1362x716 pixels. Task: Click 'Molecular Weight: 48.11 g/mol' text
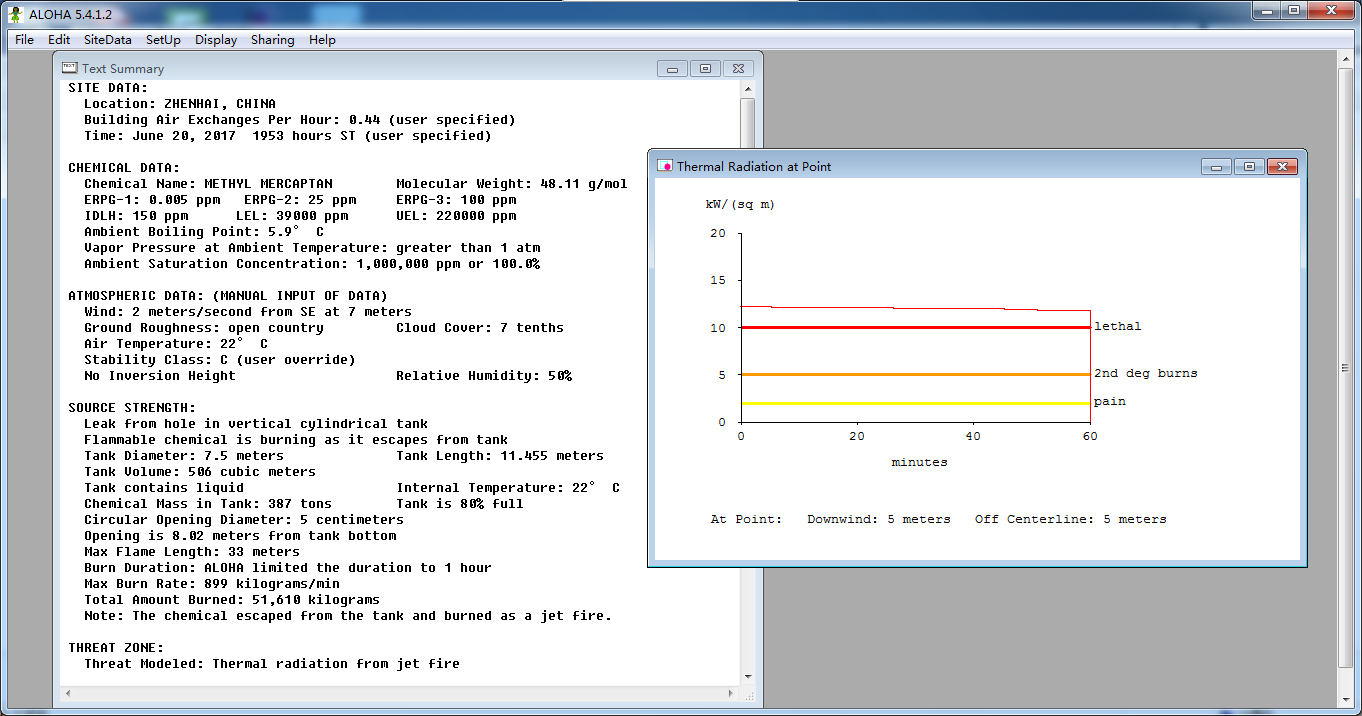tap(512, 184)
